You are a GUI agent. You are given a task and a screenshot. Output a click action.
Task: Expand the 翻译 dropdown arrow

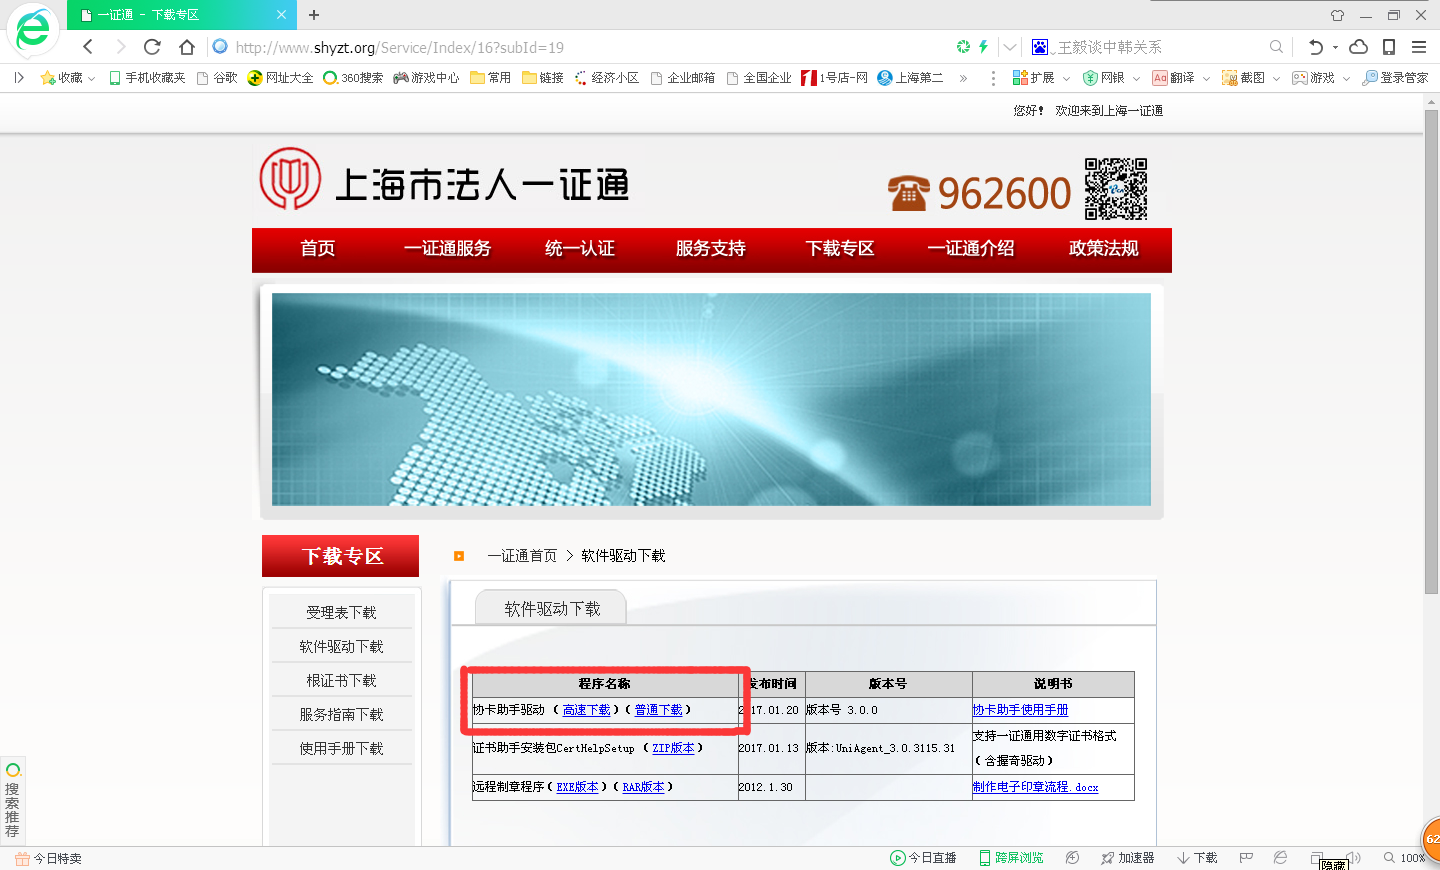(1206, 78)
